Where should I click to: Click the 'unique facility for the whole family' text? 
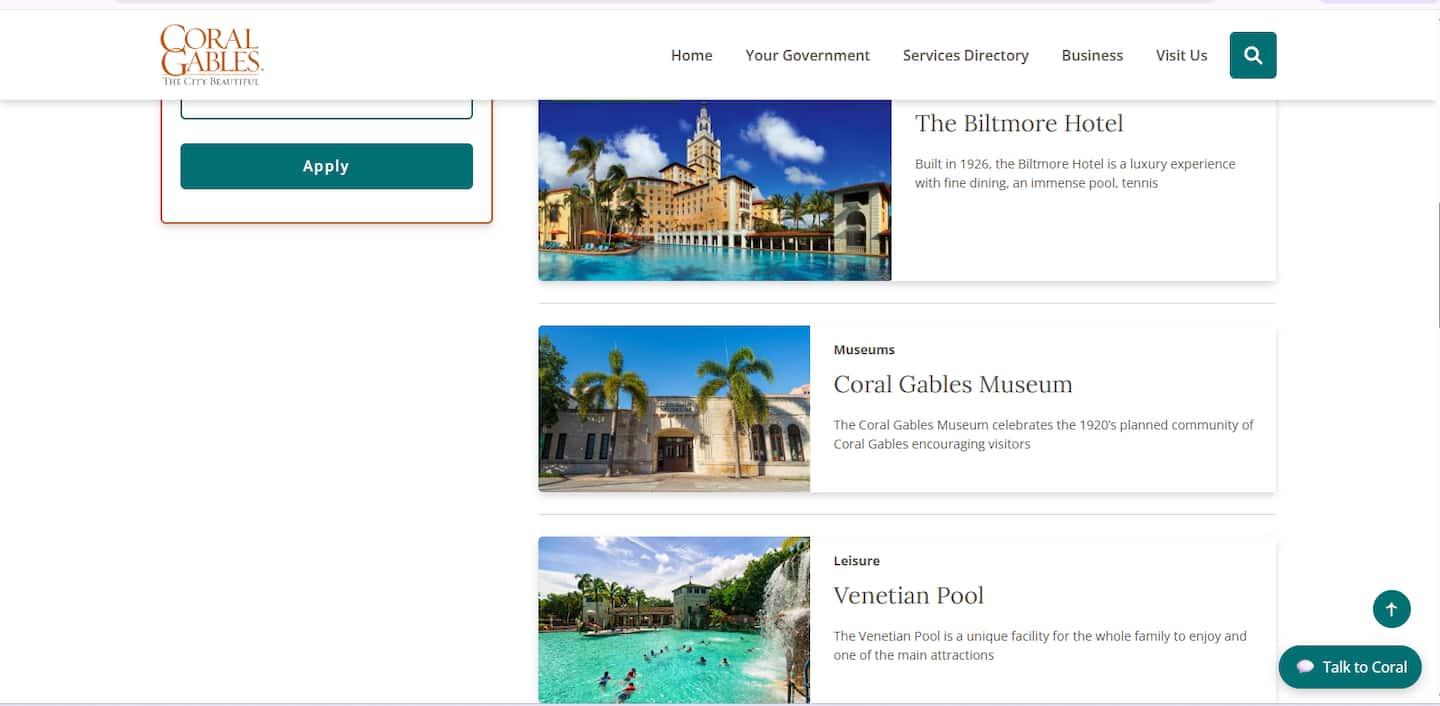pos(1040,645)
